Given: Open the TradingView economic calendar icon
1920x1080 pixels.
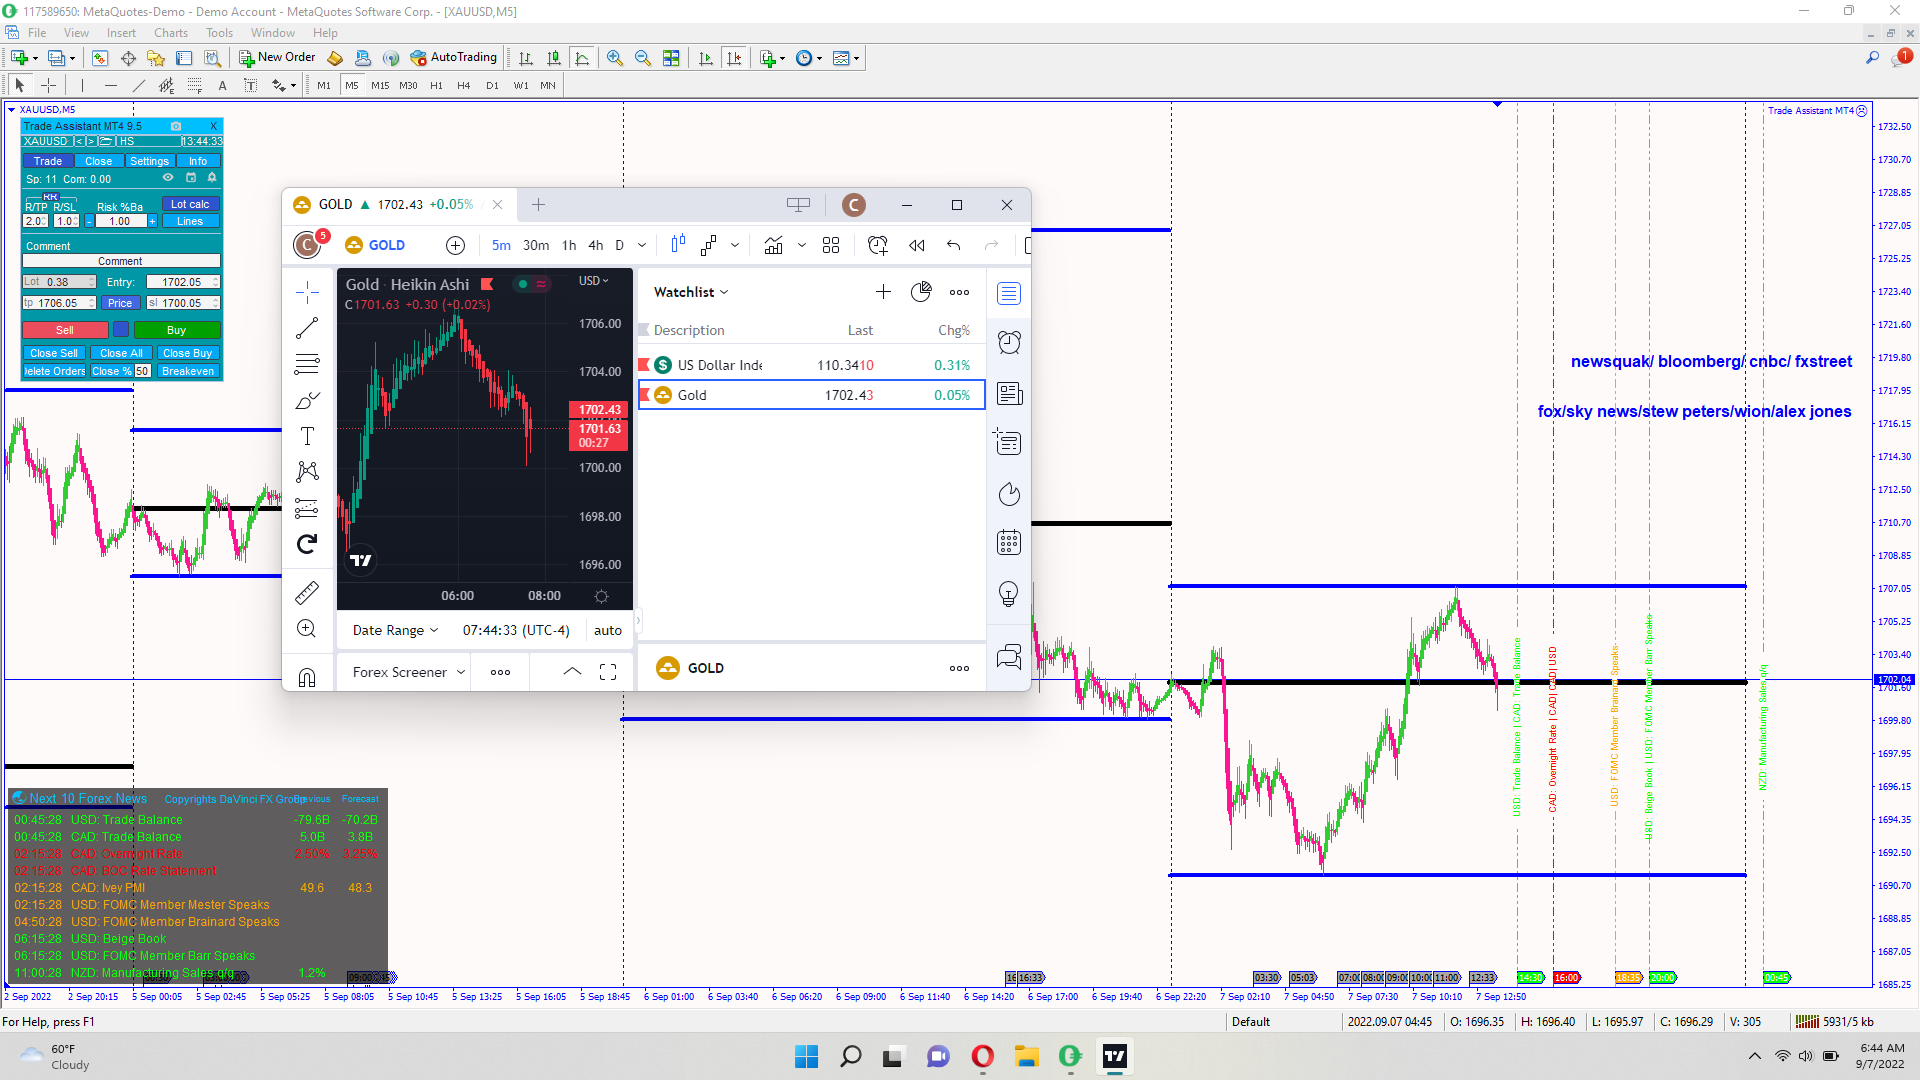Looking at the screenshot, I should tap(1009, 543).
